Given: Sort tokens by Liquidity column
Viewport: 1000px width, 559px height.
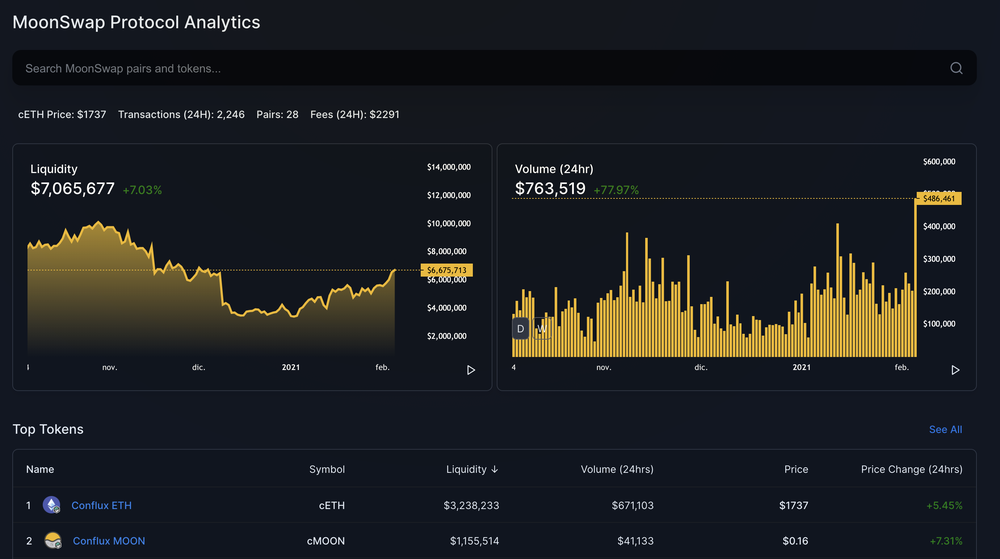Looking at the screenshot, I should (472, 469).
